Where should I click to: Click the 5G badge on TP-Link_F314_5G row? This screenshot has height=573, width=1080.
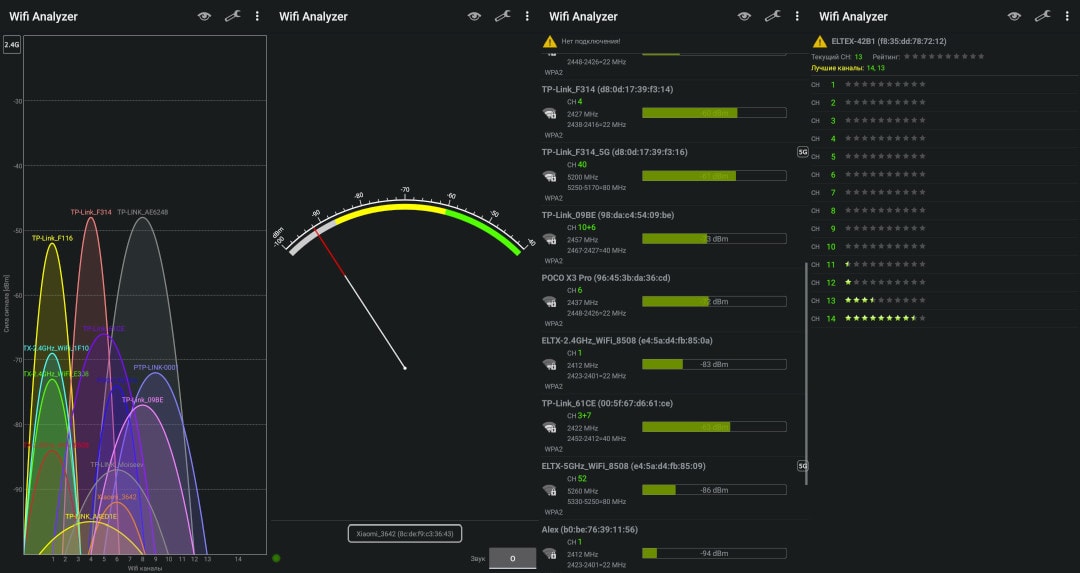pyautogui.click(x=802, y=152)
